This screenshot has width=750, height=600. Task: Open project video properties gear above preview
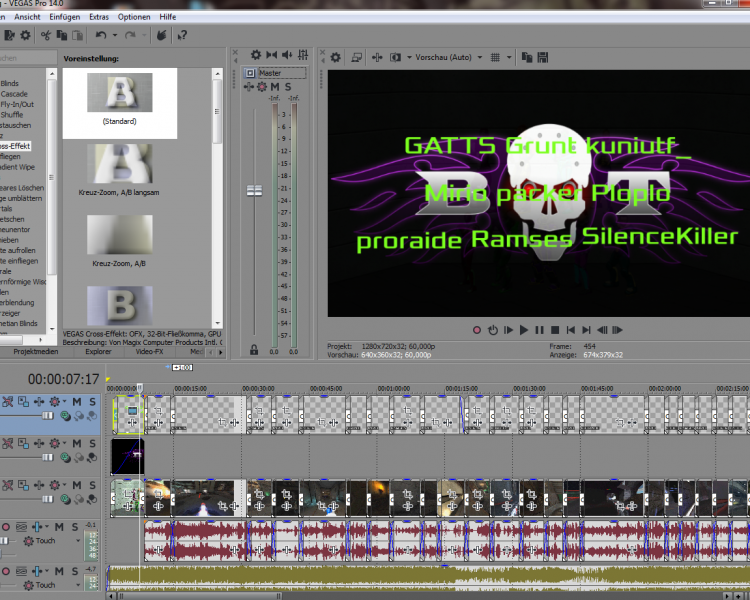pyautogui.click(x=336, y=57)
